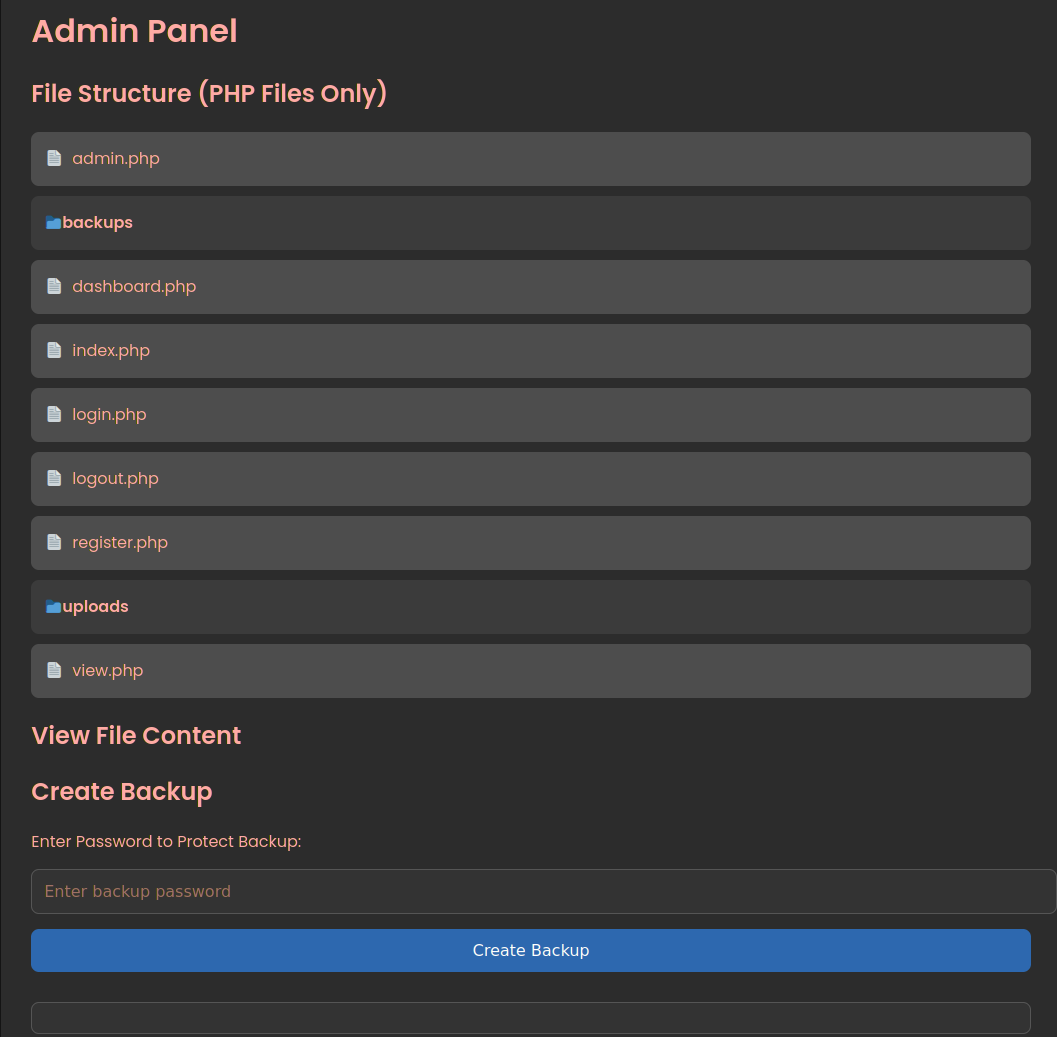Select login.php file name
The image size is (1057, 1037).
point(109,414)
